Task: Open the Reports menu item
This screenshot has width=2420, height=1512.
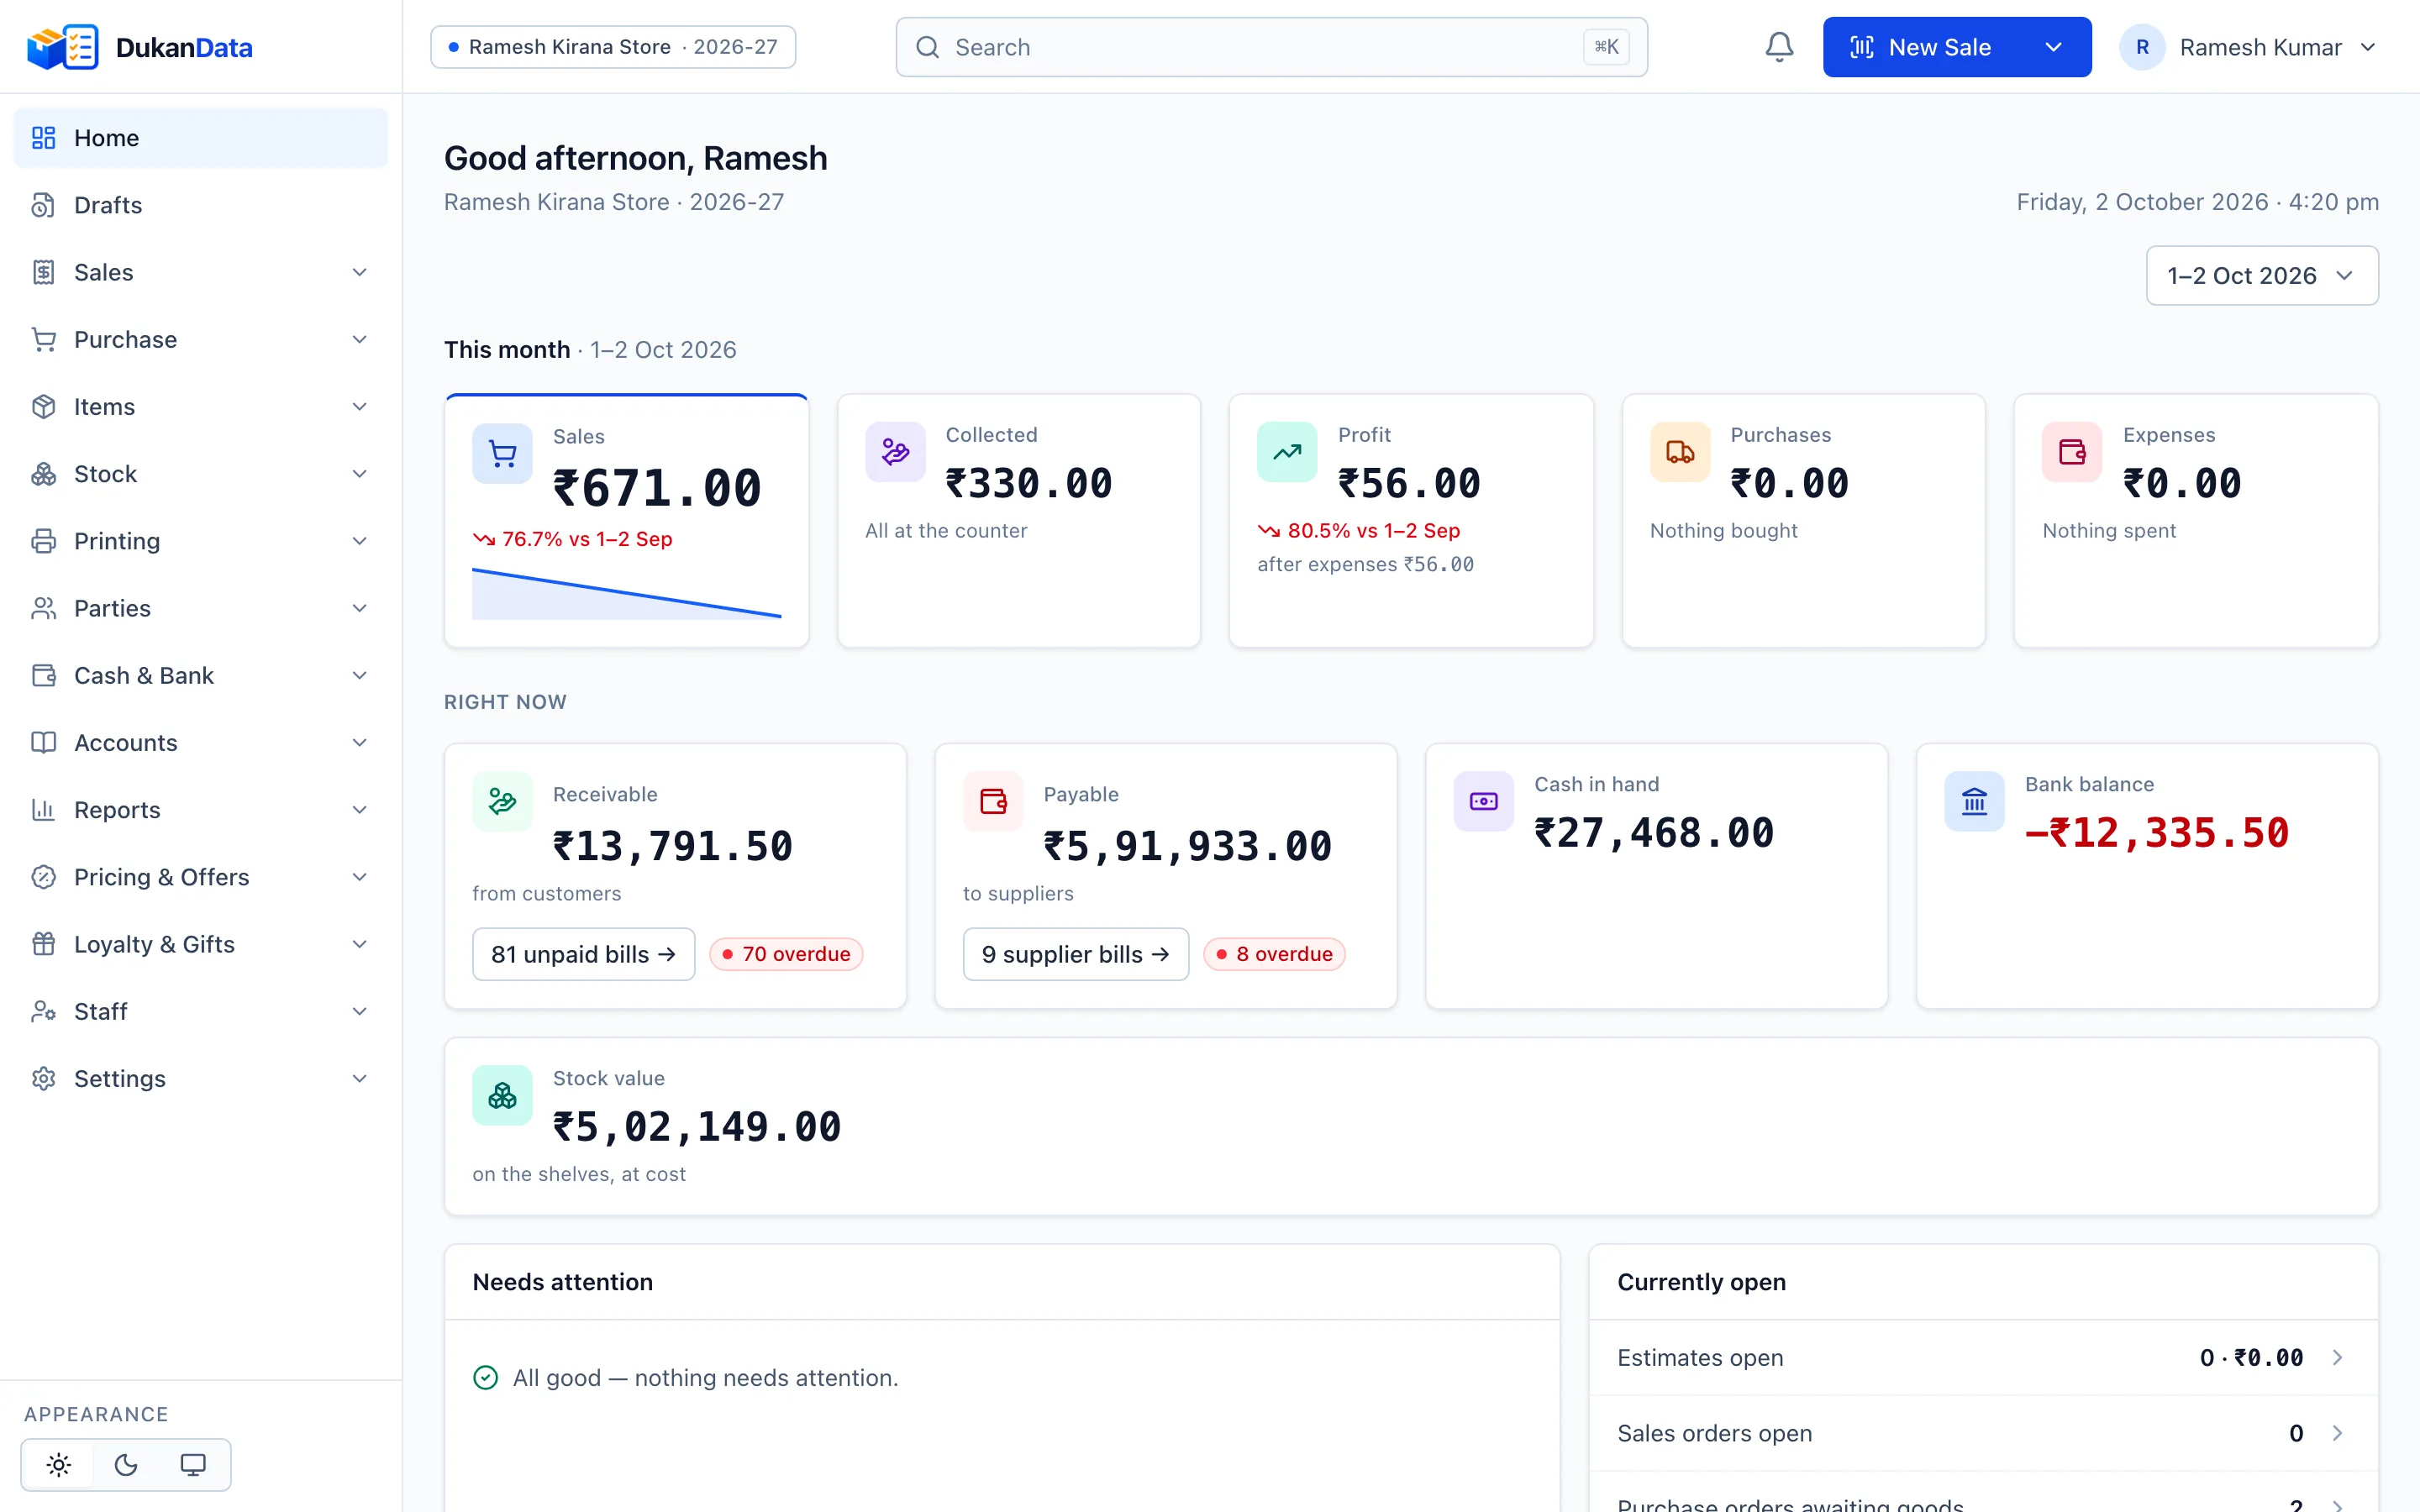Action: pos(200,810)
